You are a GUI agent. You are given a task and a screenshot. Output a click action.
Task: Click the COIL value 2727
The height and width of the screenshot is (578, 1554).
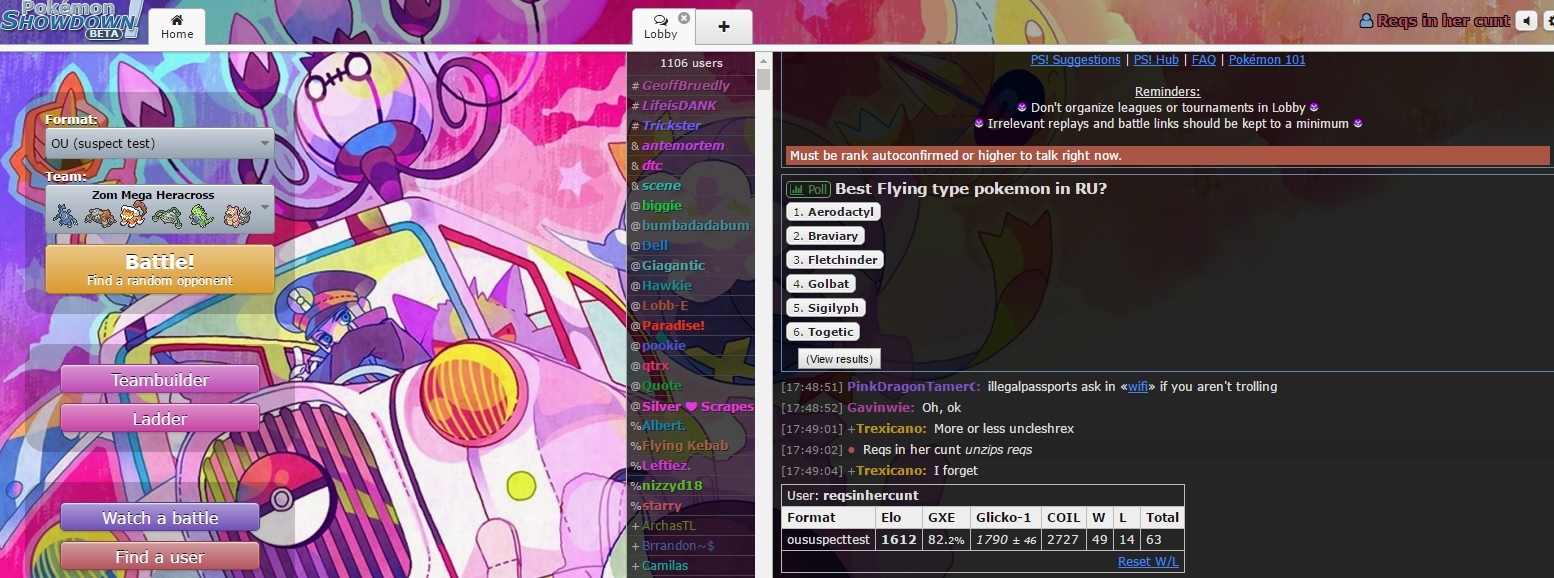[x=1062, y=540]
